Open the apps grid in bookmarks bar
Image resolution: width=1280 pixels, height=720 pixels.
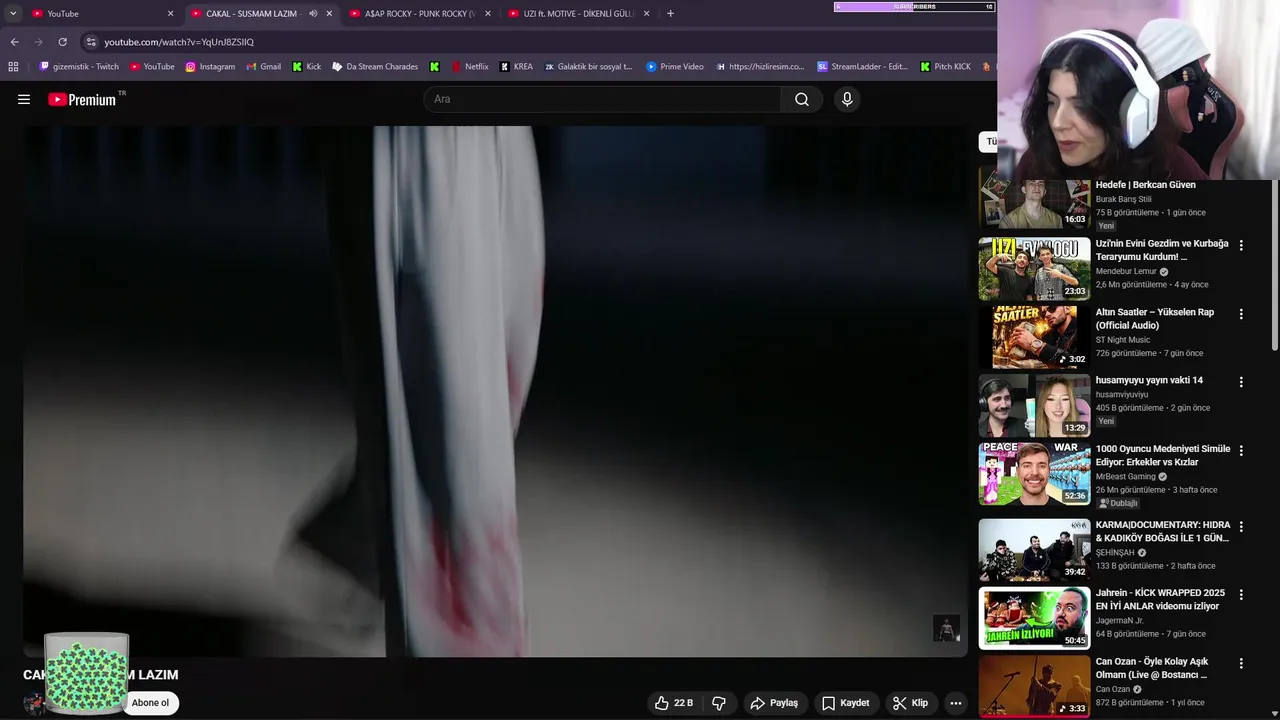click(13, 67)
